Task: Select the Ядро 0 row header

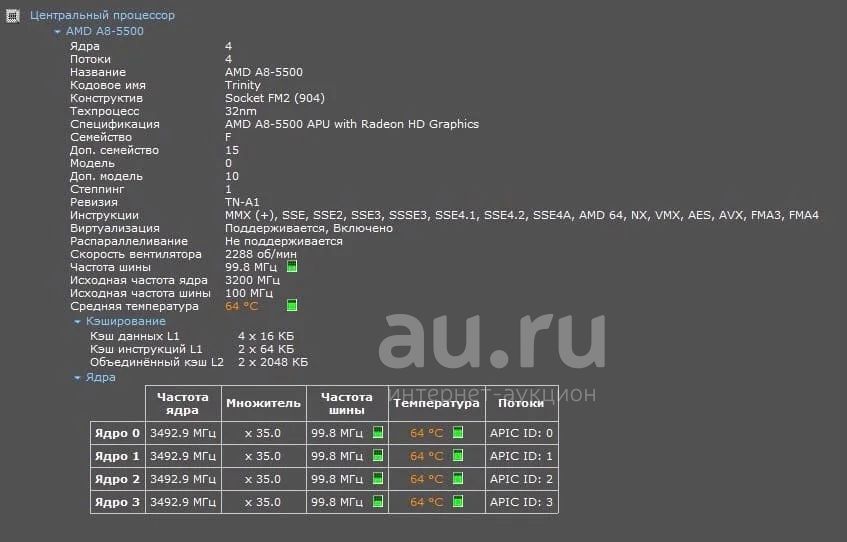Action: (118, 433)
